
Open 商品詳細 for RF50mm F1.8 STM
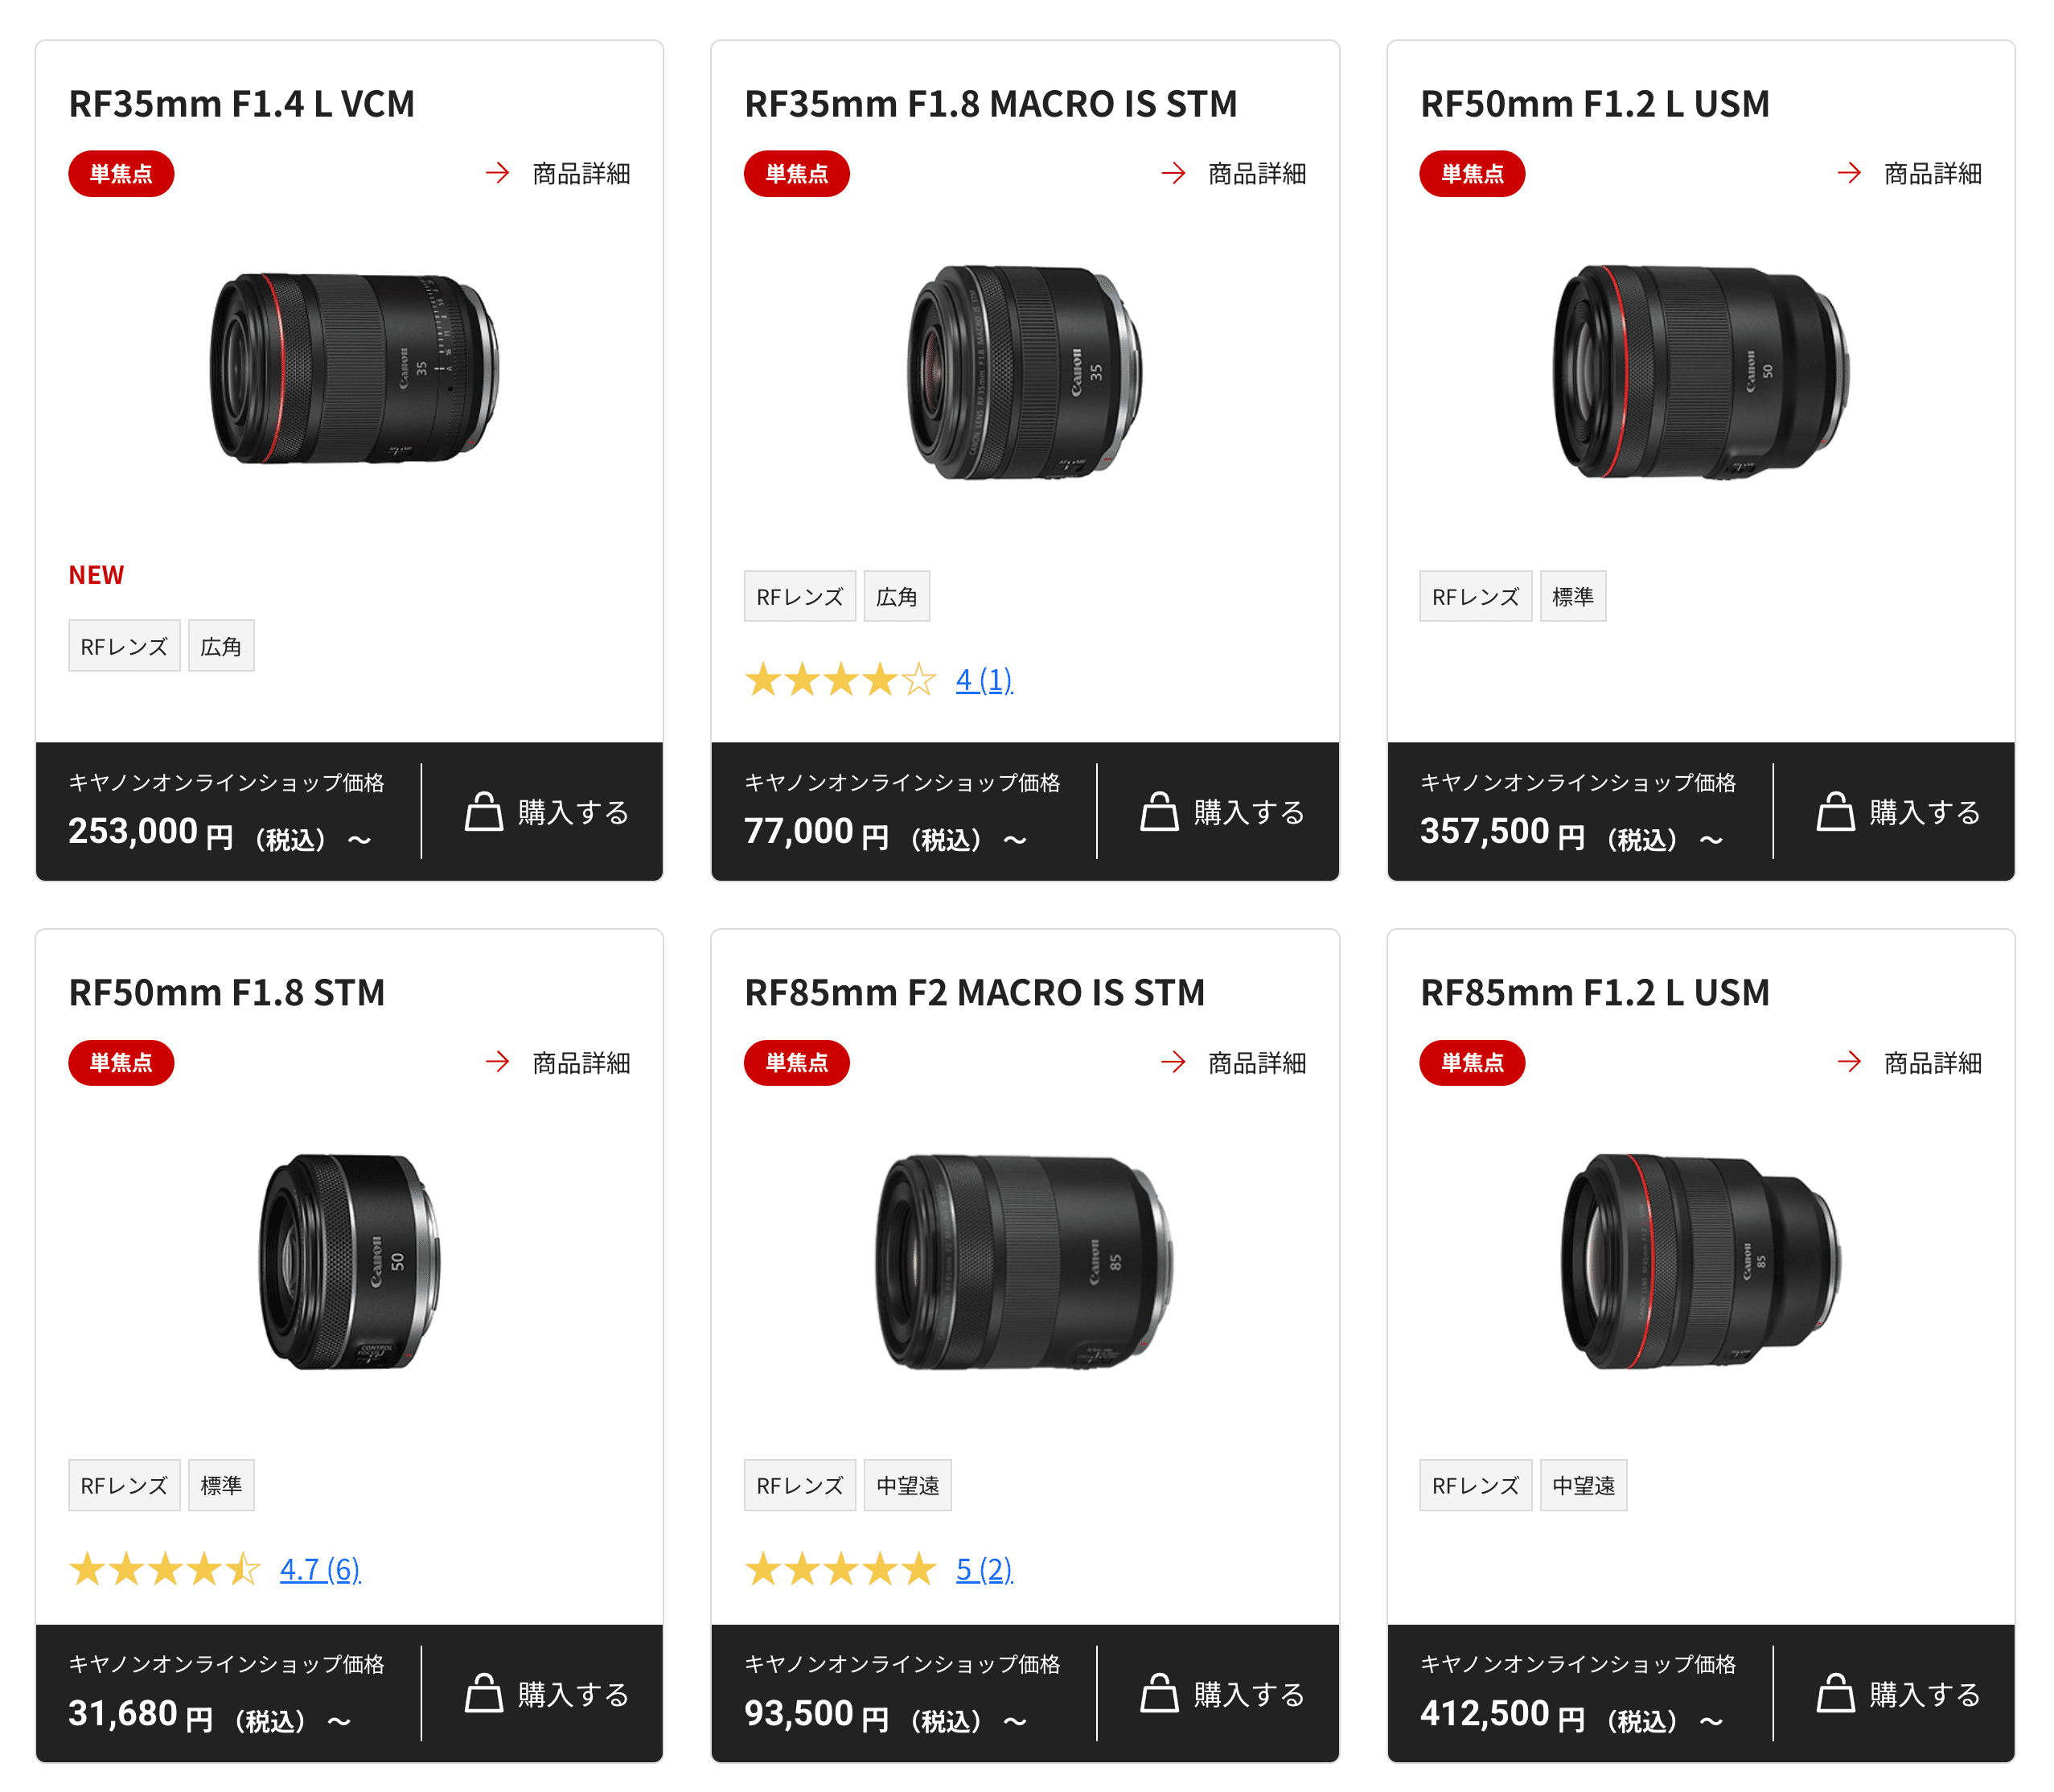click(580, 1063)
